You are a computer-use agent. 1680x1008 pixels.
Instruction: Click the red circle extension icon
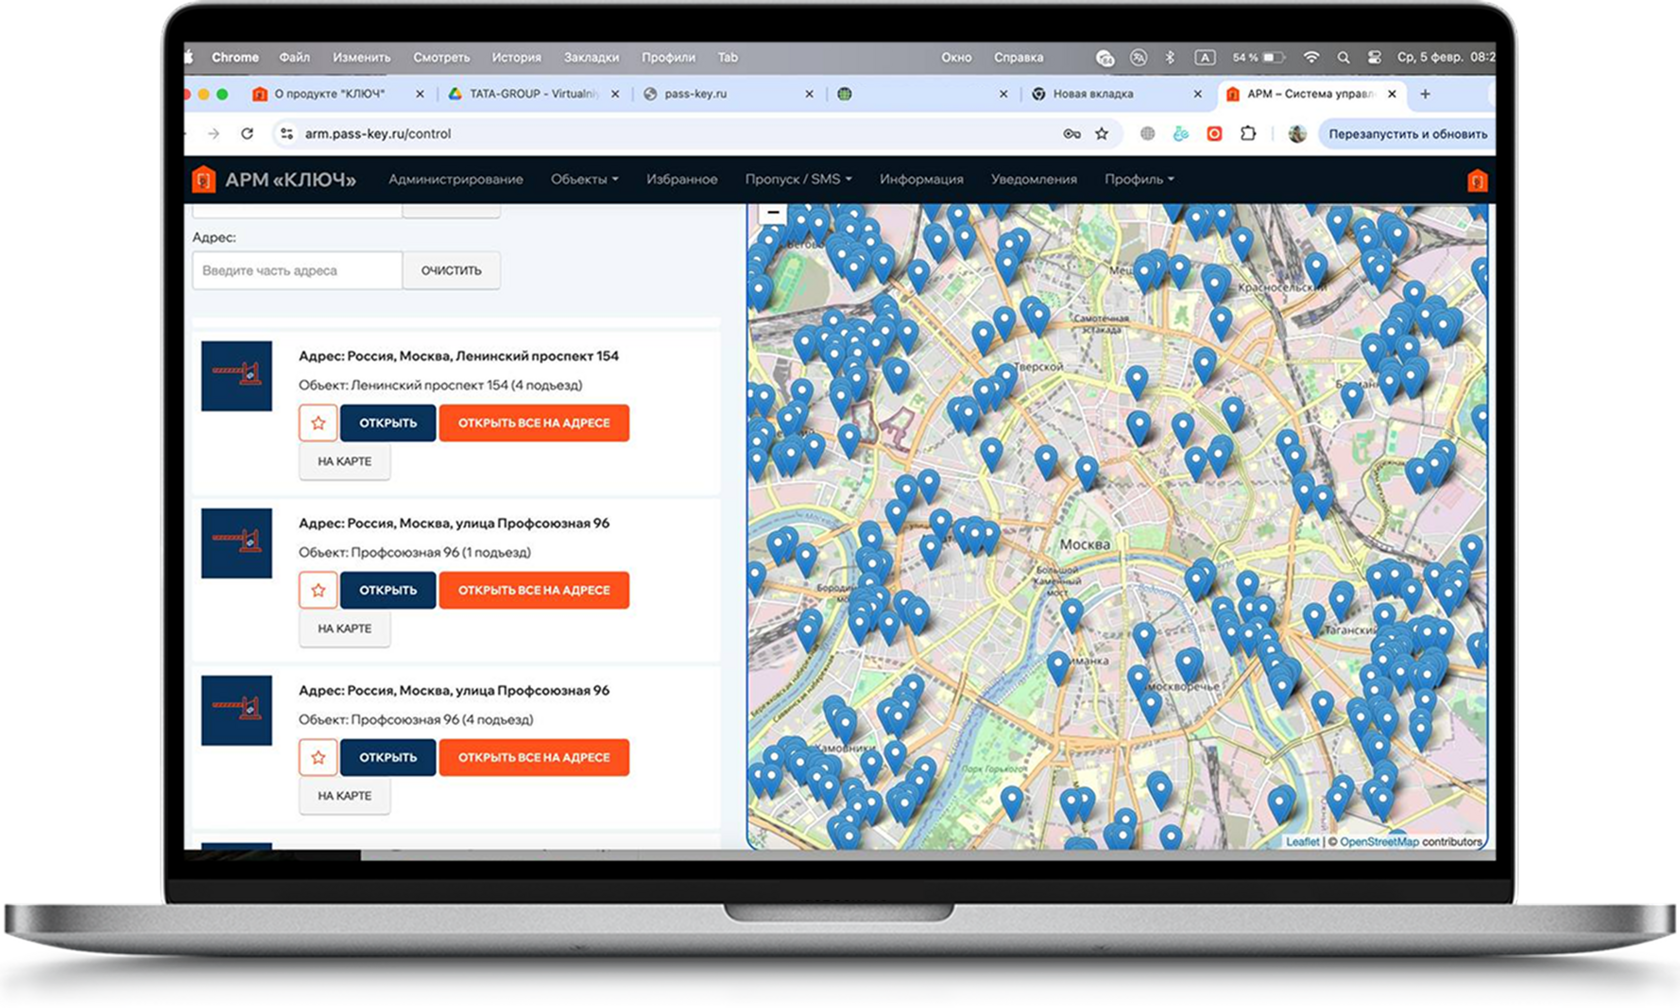pyautogui.click(x=1214, y=133)
